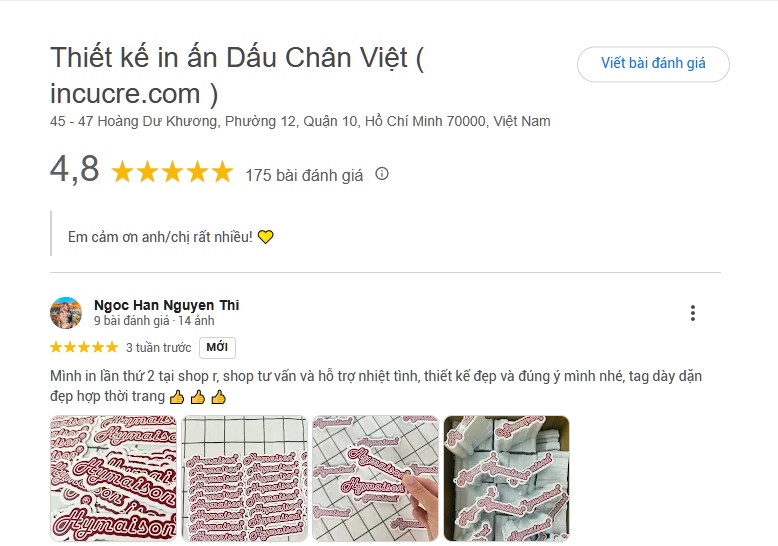Click the yellow heart emoji in owner reply

[265, 237]
